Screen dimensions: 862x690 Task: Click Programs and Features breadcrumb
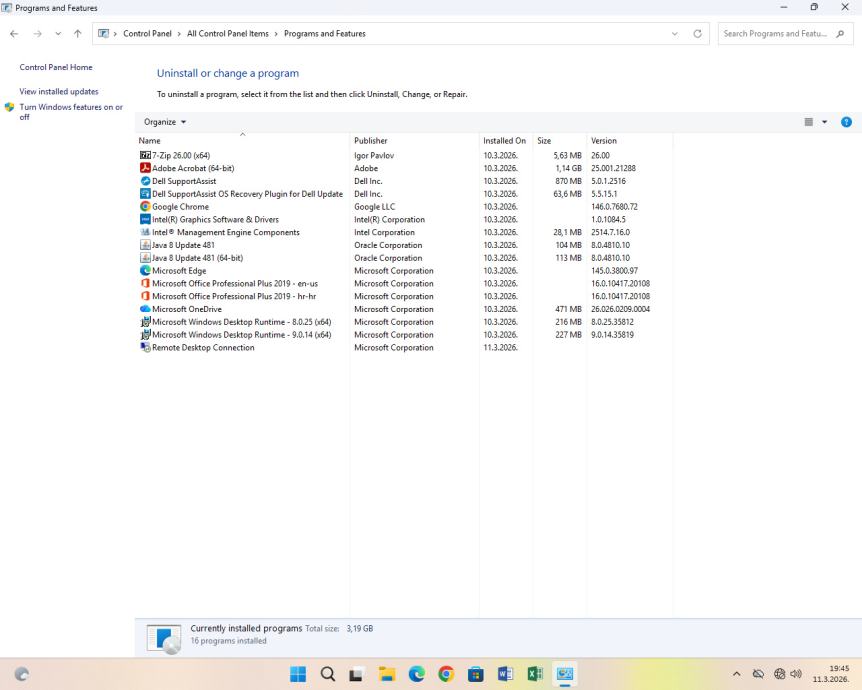(324, 34)
